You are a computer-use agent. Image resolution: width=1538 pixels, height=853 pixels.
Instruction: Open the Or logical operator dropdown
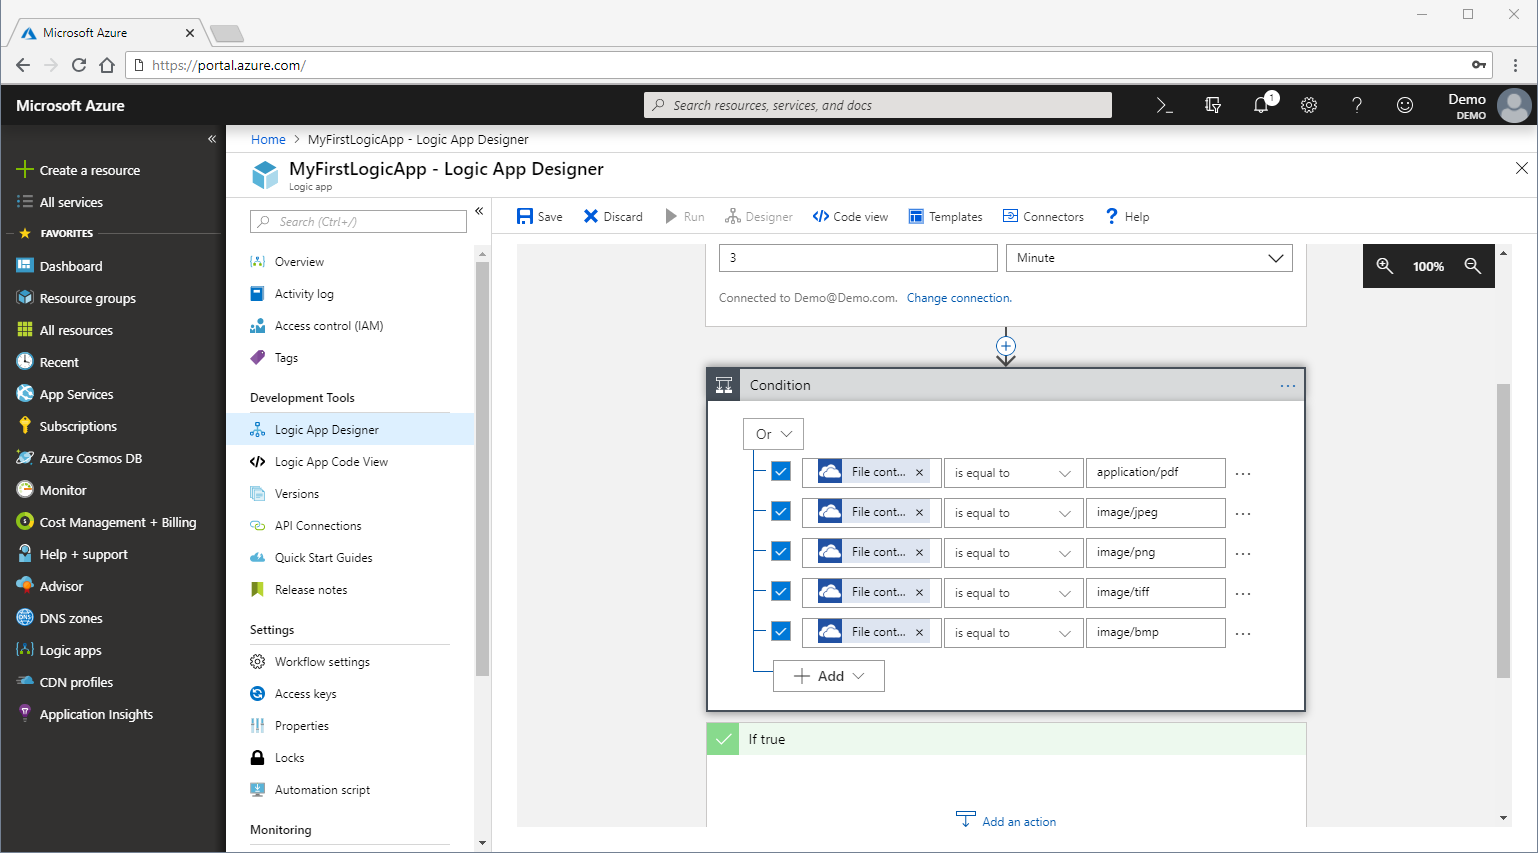click(x=773, y=434)
